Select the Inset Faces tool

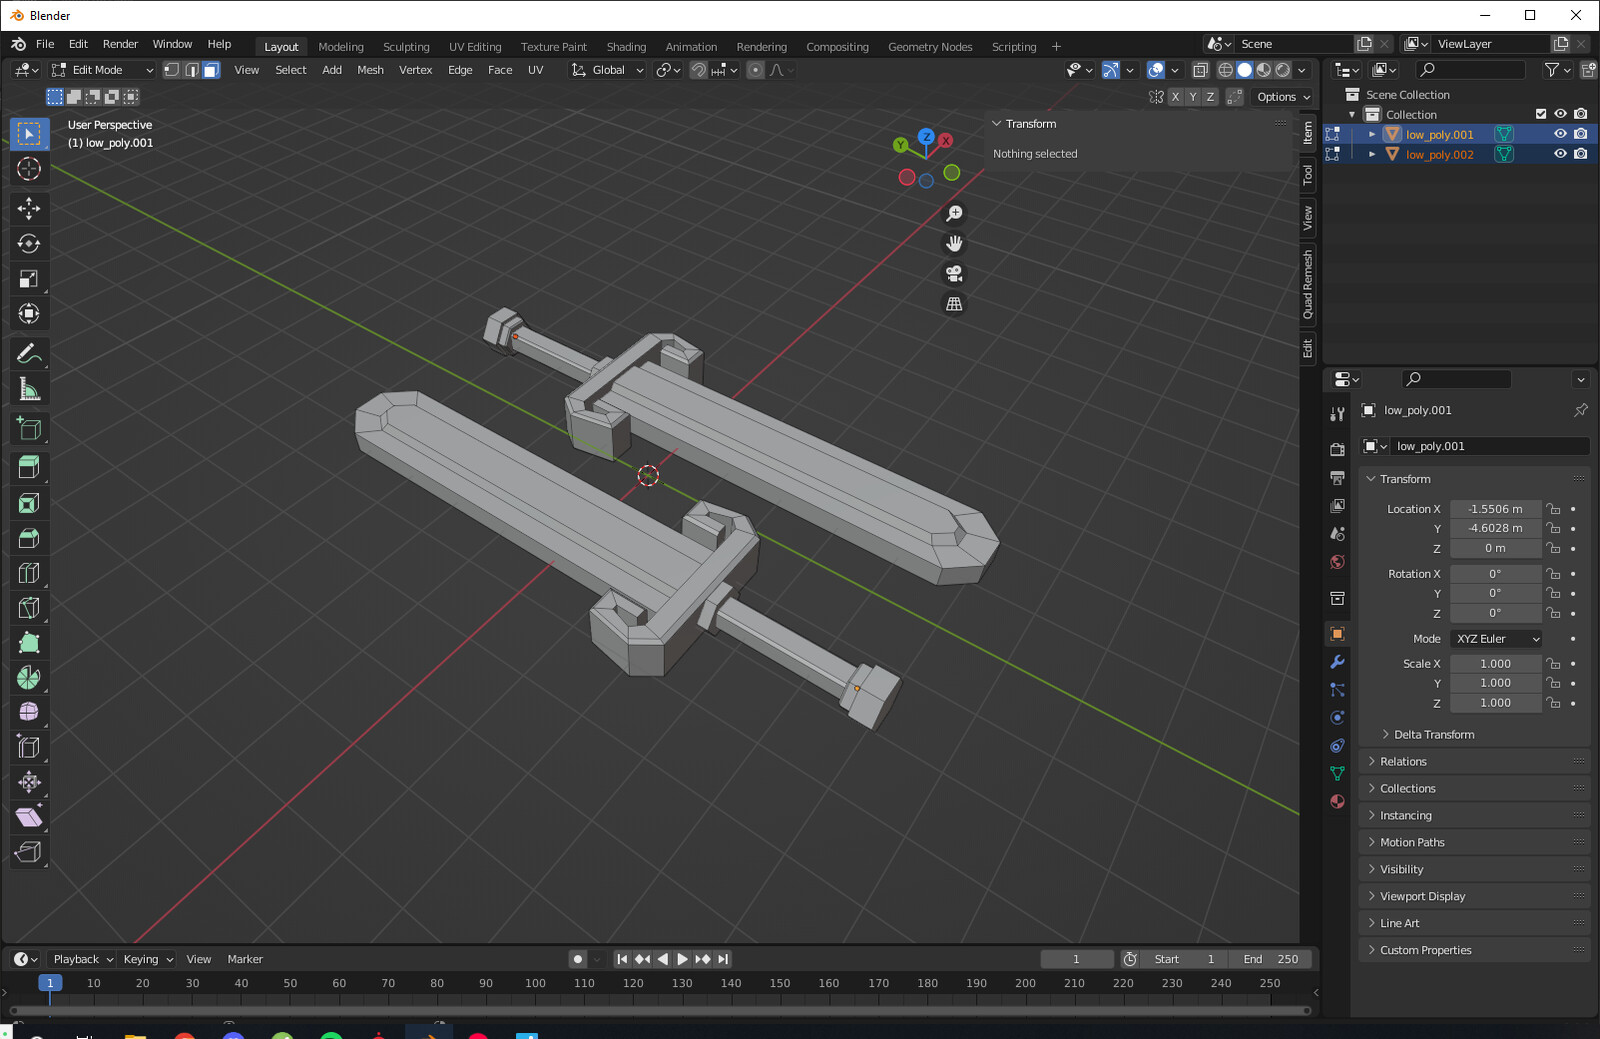coord(29,503)
